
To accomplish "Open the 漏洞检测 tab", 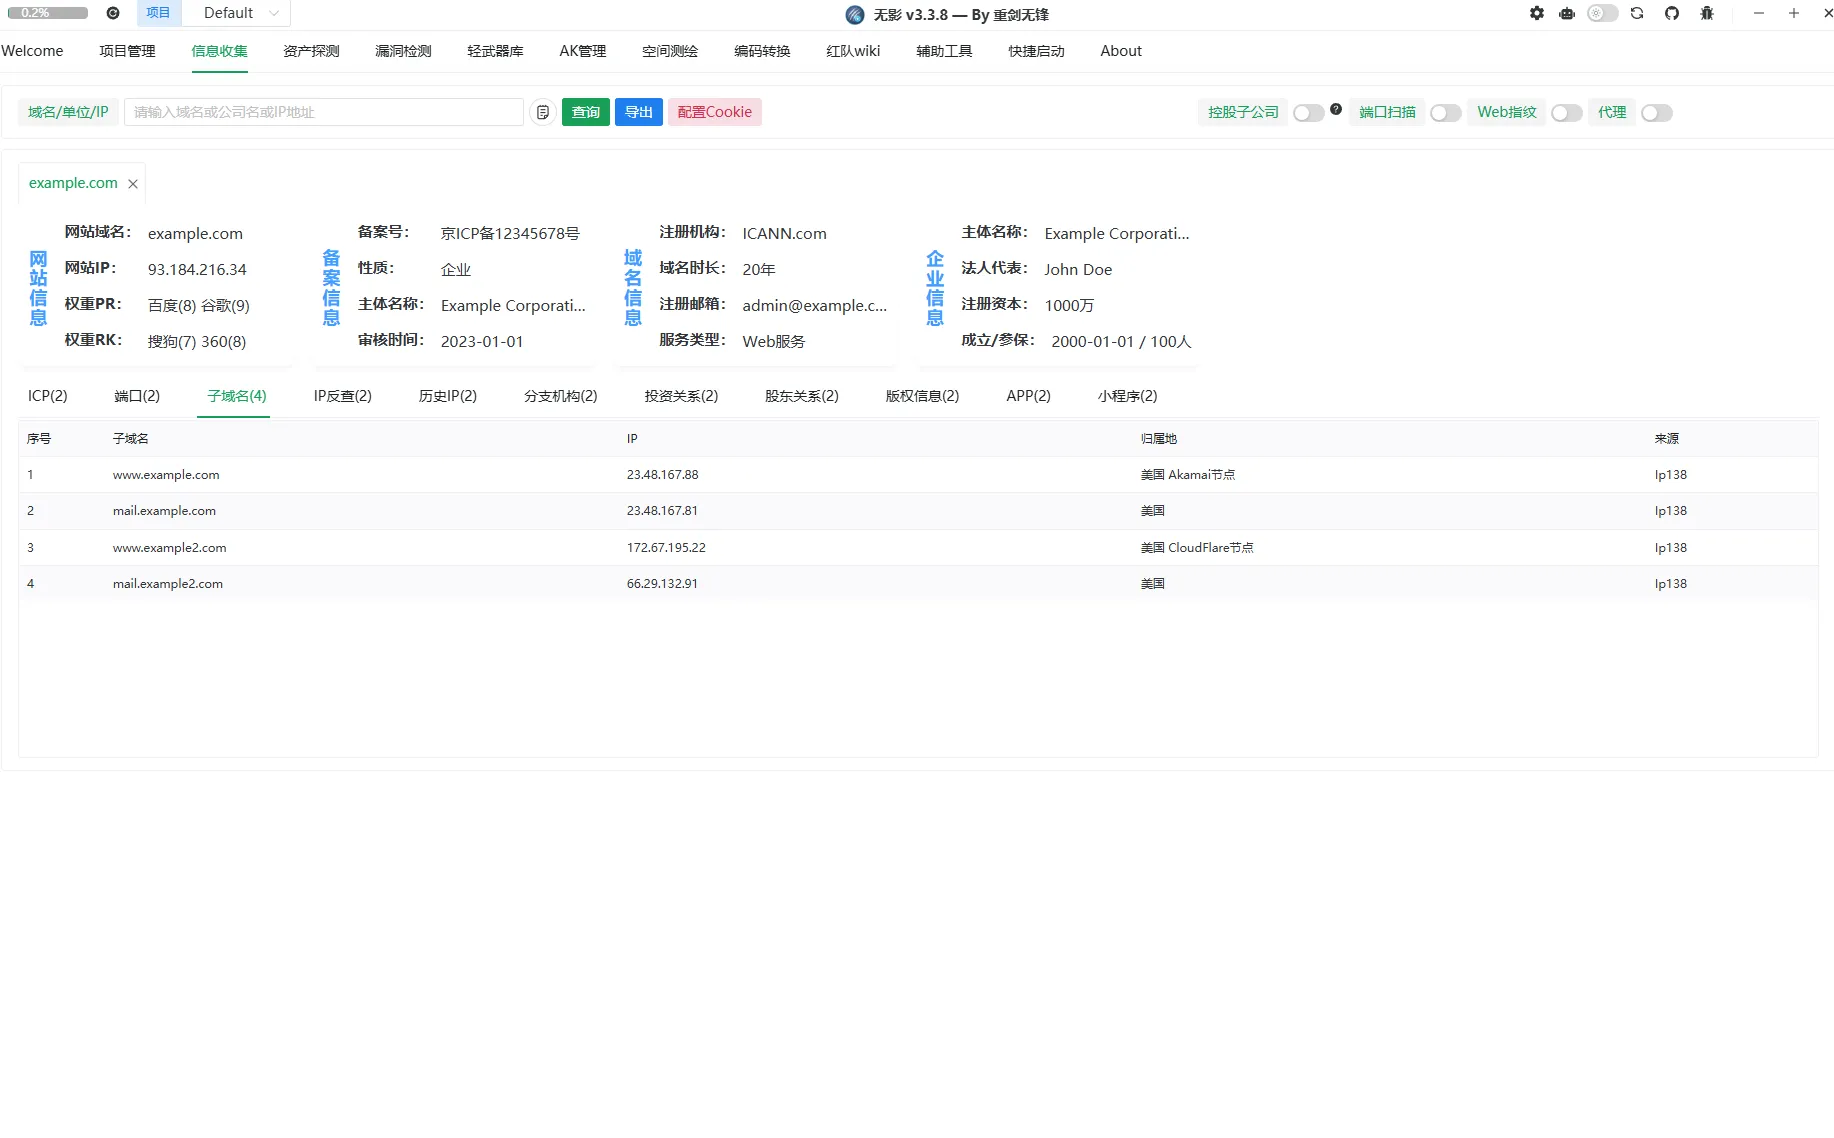I will 403,51.
